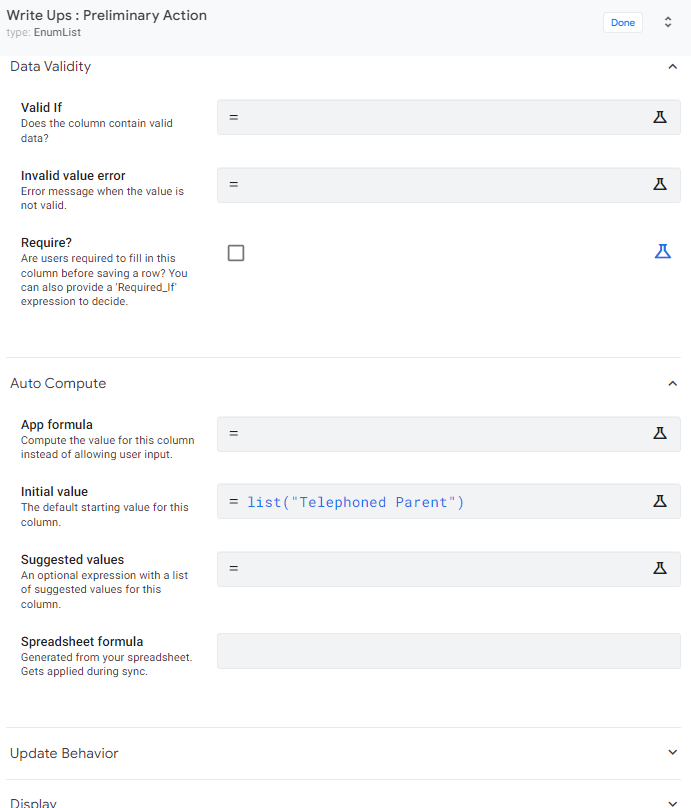The width and height of the screenshot is (691, 808).
Task: Click the Invalid value error field
Action: pos(448,185)
